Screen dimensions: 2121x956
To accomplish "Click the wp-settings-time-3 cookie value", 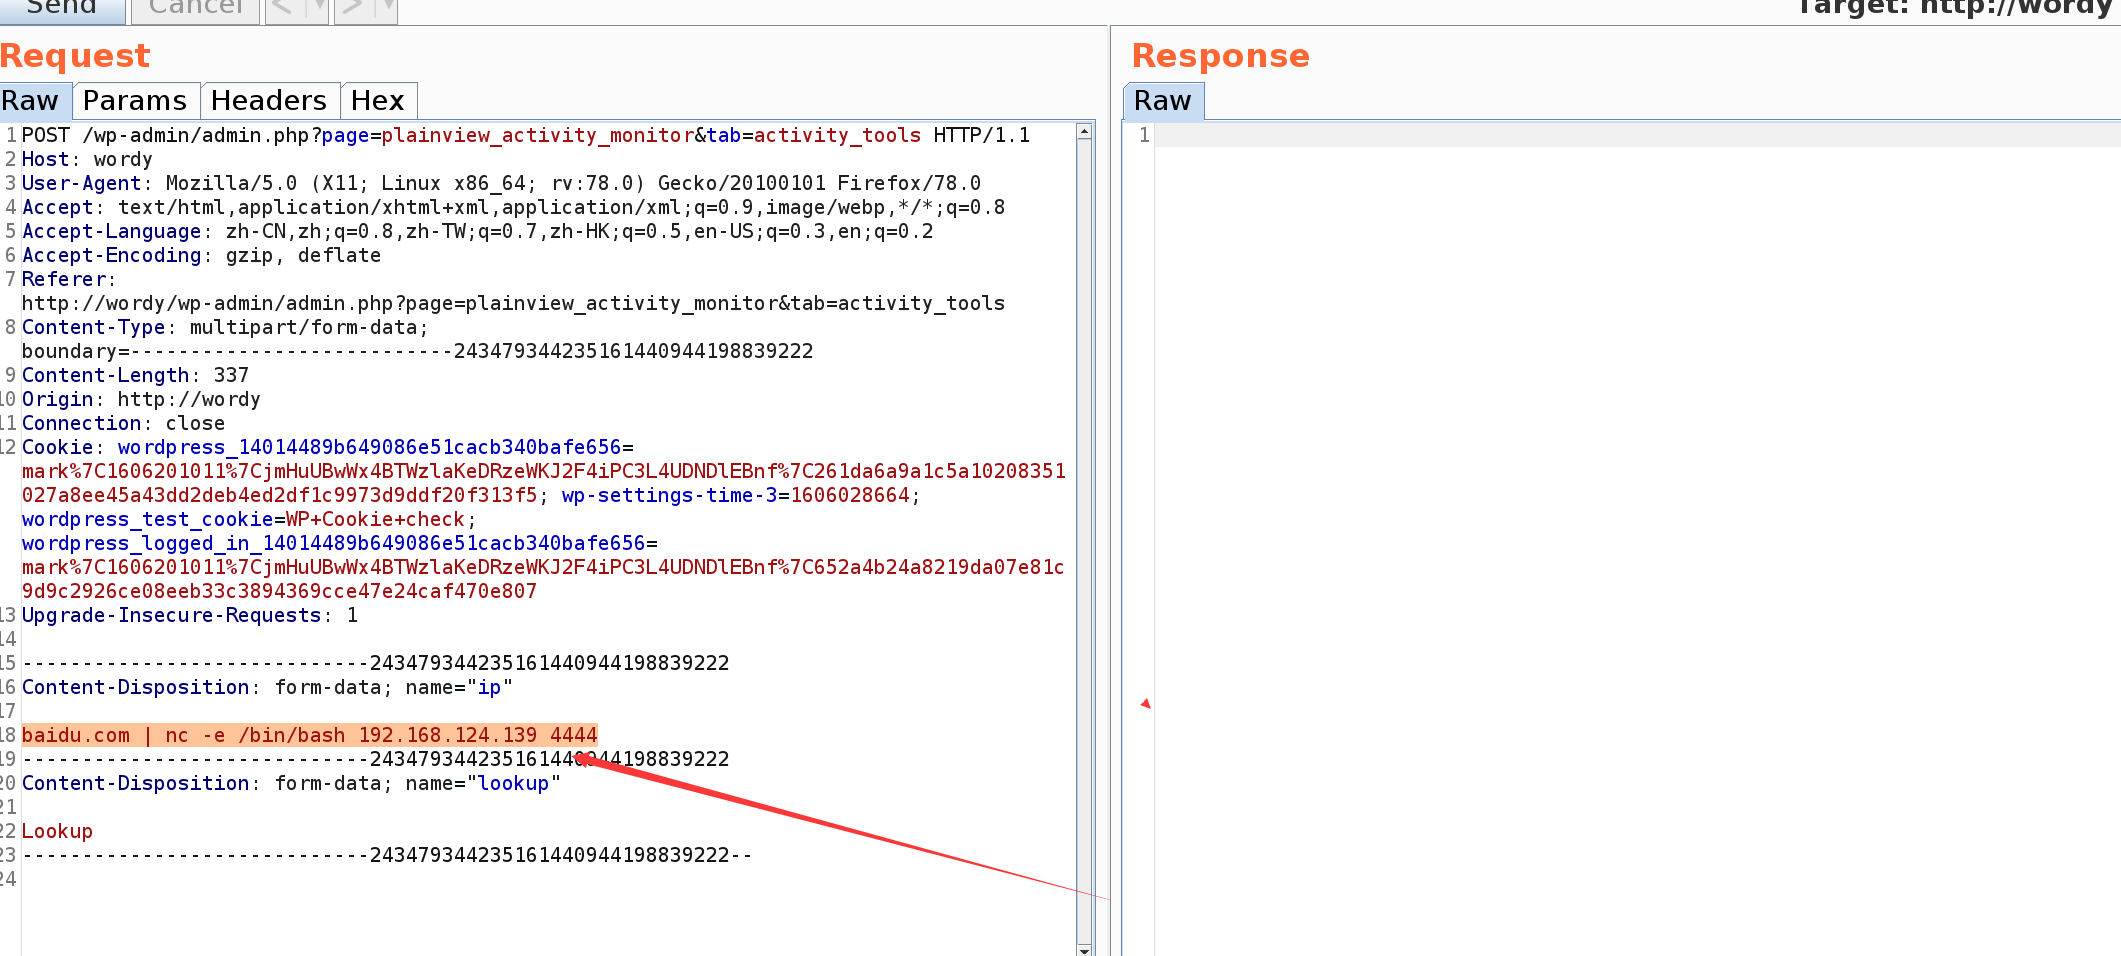I will tap(850, 496).
